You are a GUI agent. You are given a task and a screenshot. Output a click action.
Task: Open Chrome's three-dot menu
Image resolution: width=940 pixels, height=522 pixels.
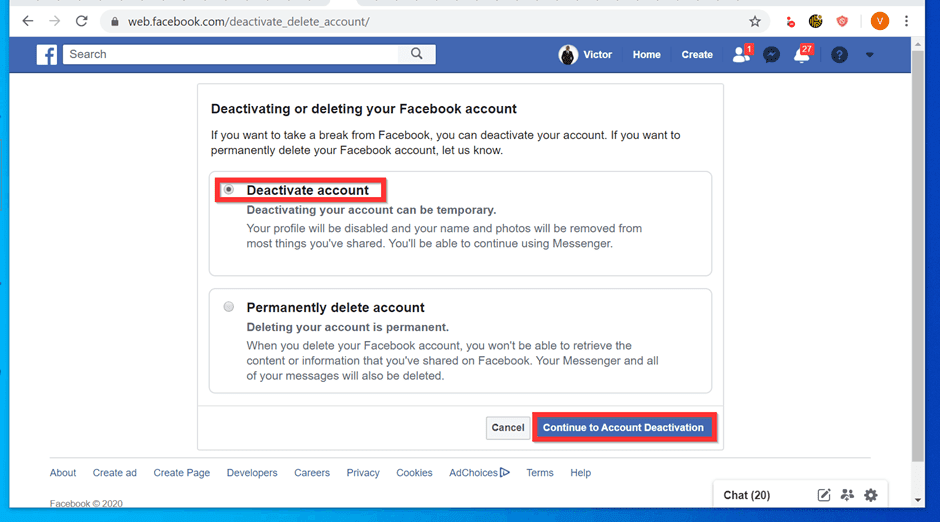[907, 21]
